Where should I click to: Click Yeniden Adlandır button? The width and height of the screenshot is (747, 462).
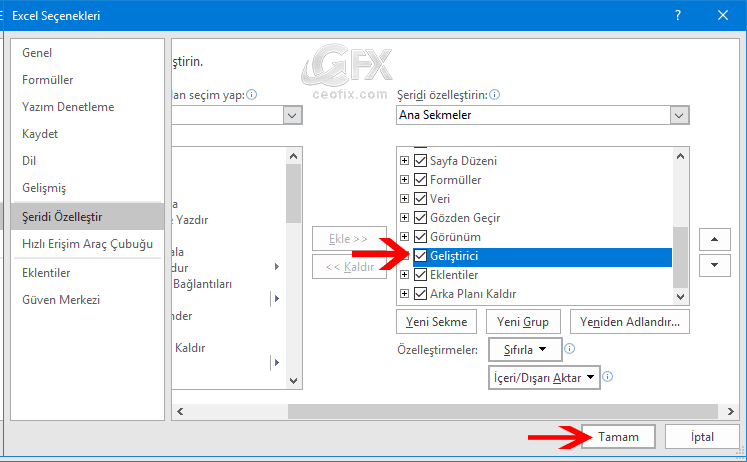coord(630,322)
